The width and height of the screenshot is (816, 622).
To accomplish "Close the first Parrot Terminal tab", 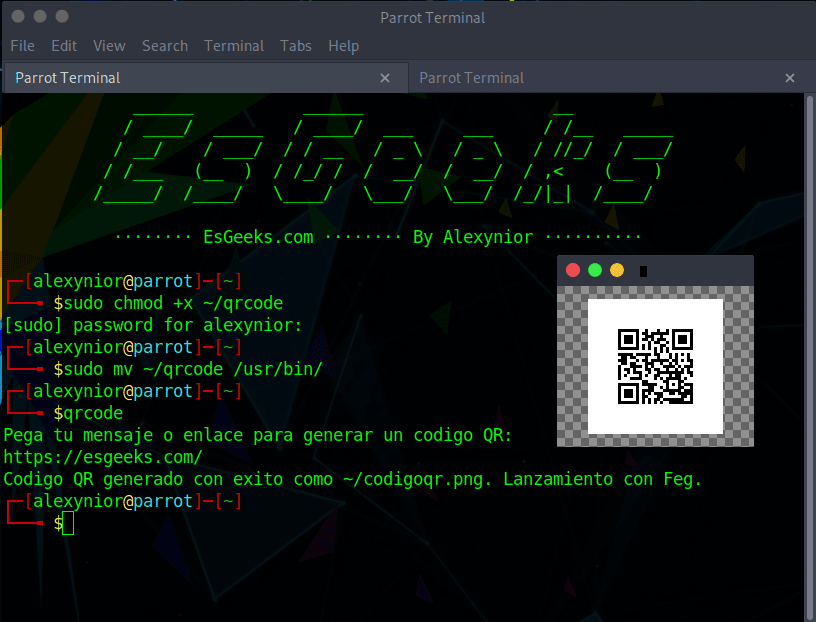I will tap(385, 77).
